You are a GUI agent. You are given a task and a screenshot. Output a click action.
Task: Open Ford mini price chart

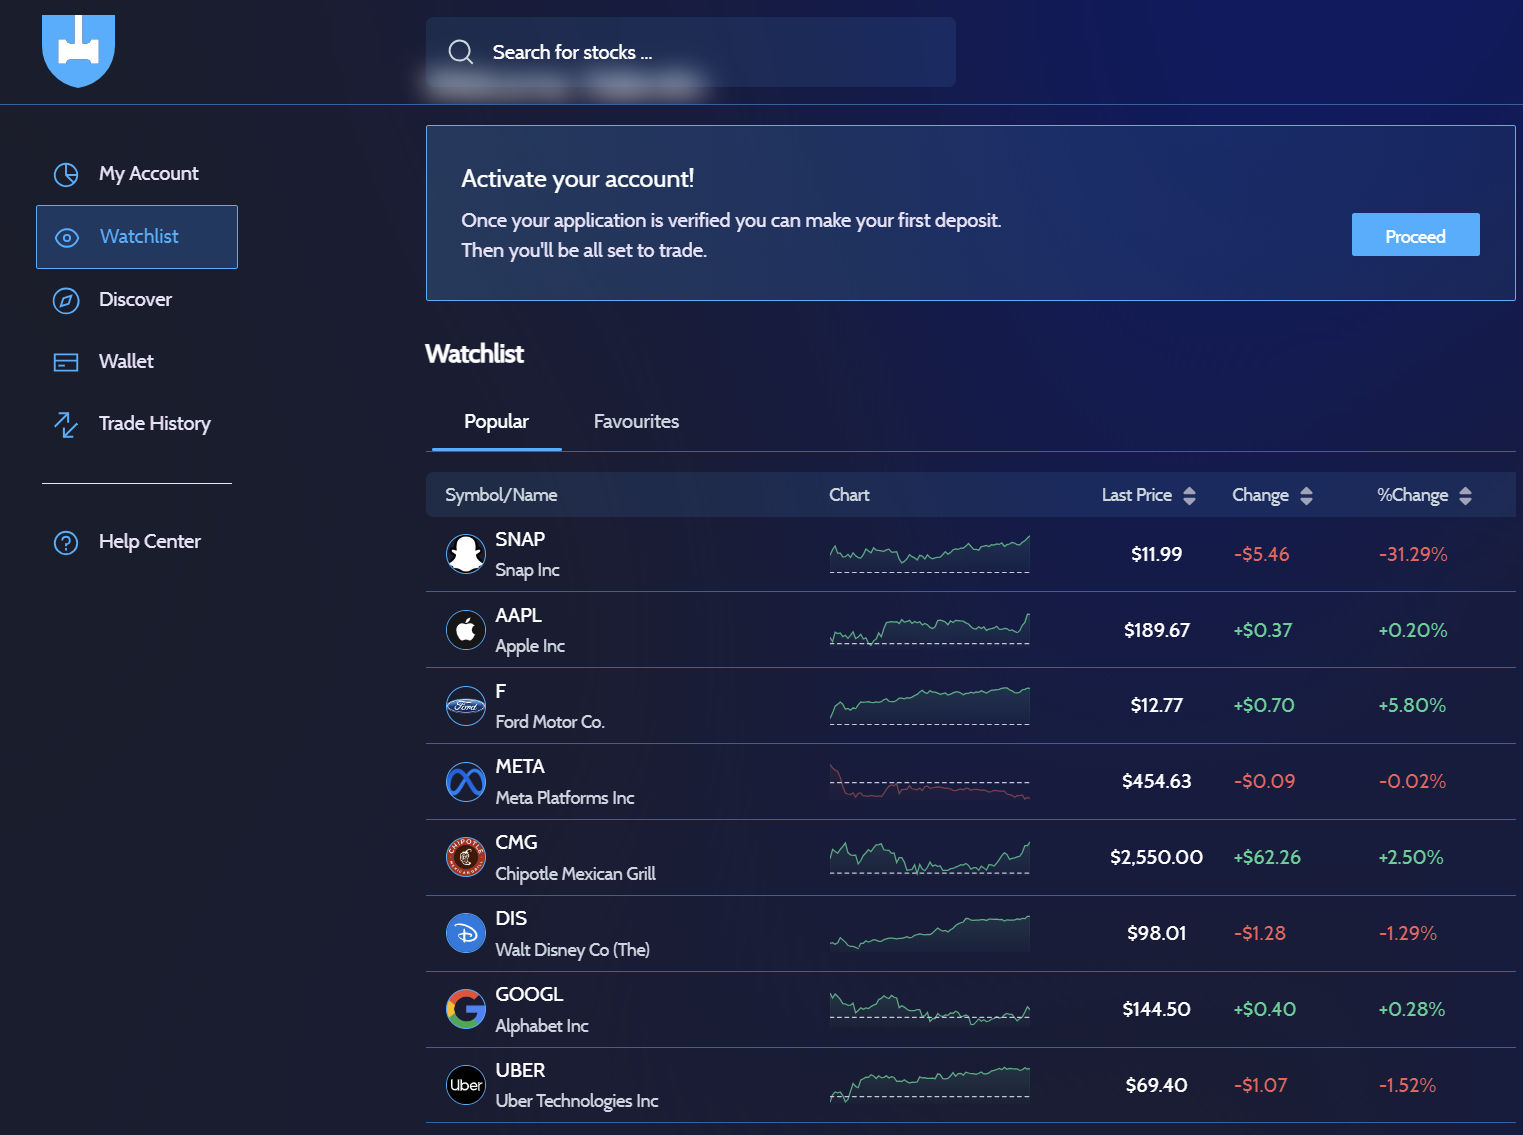929,705
